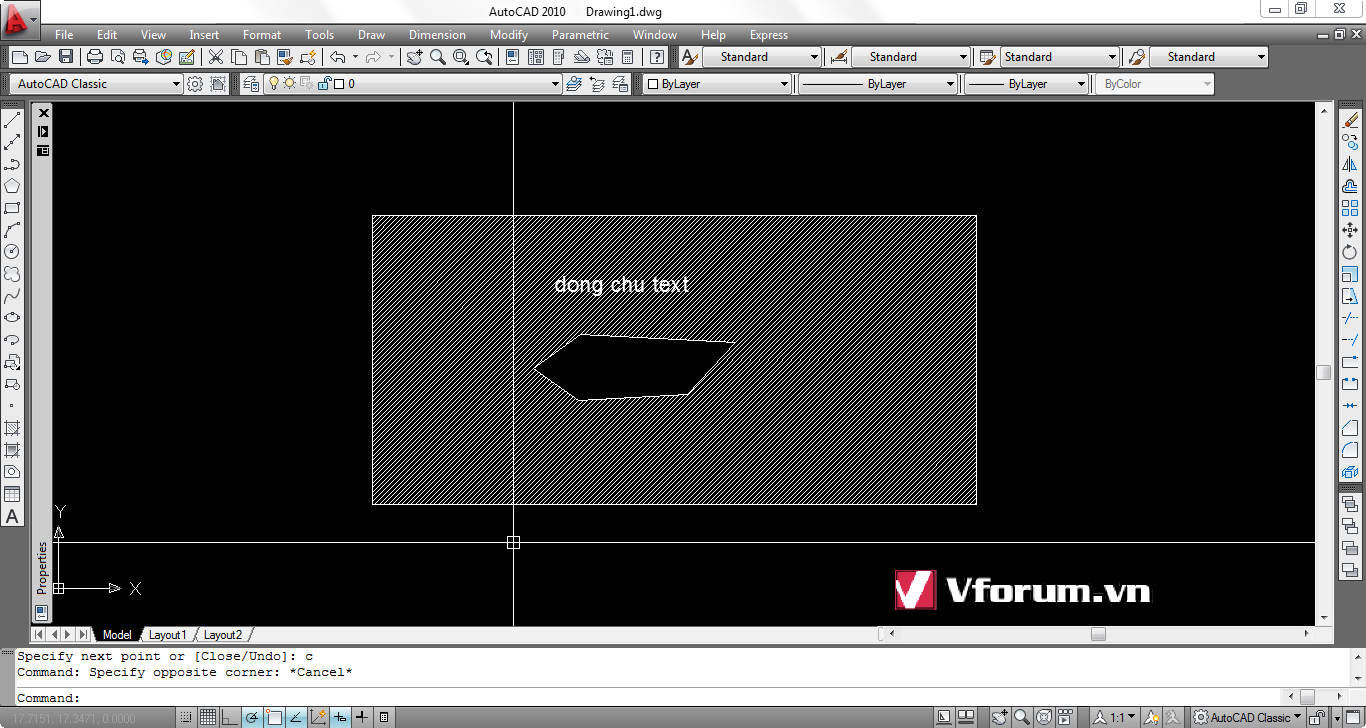1366x728 pixels.
Task: Select the Polygon draw tool
Action: (12, 186)
